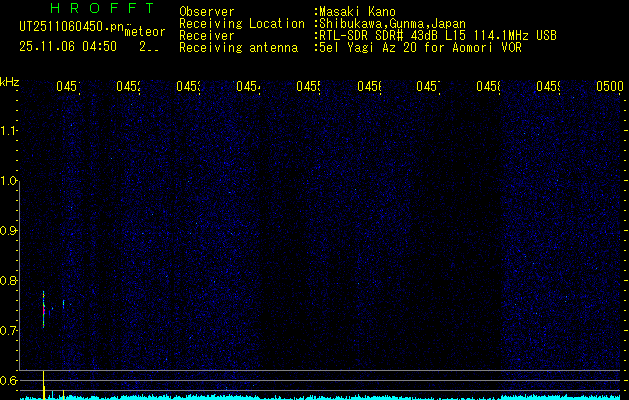Click the 5el Yagi antenna description
The height and width of the screenshot is (400, 629).
[420, 48]
